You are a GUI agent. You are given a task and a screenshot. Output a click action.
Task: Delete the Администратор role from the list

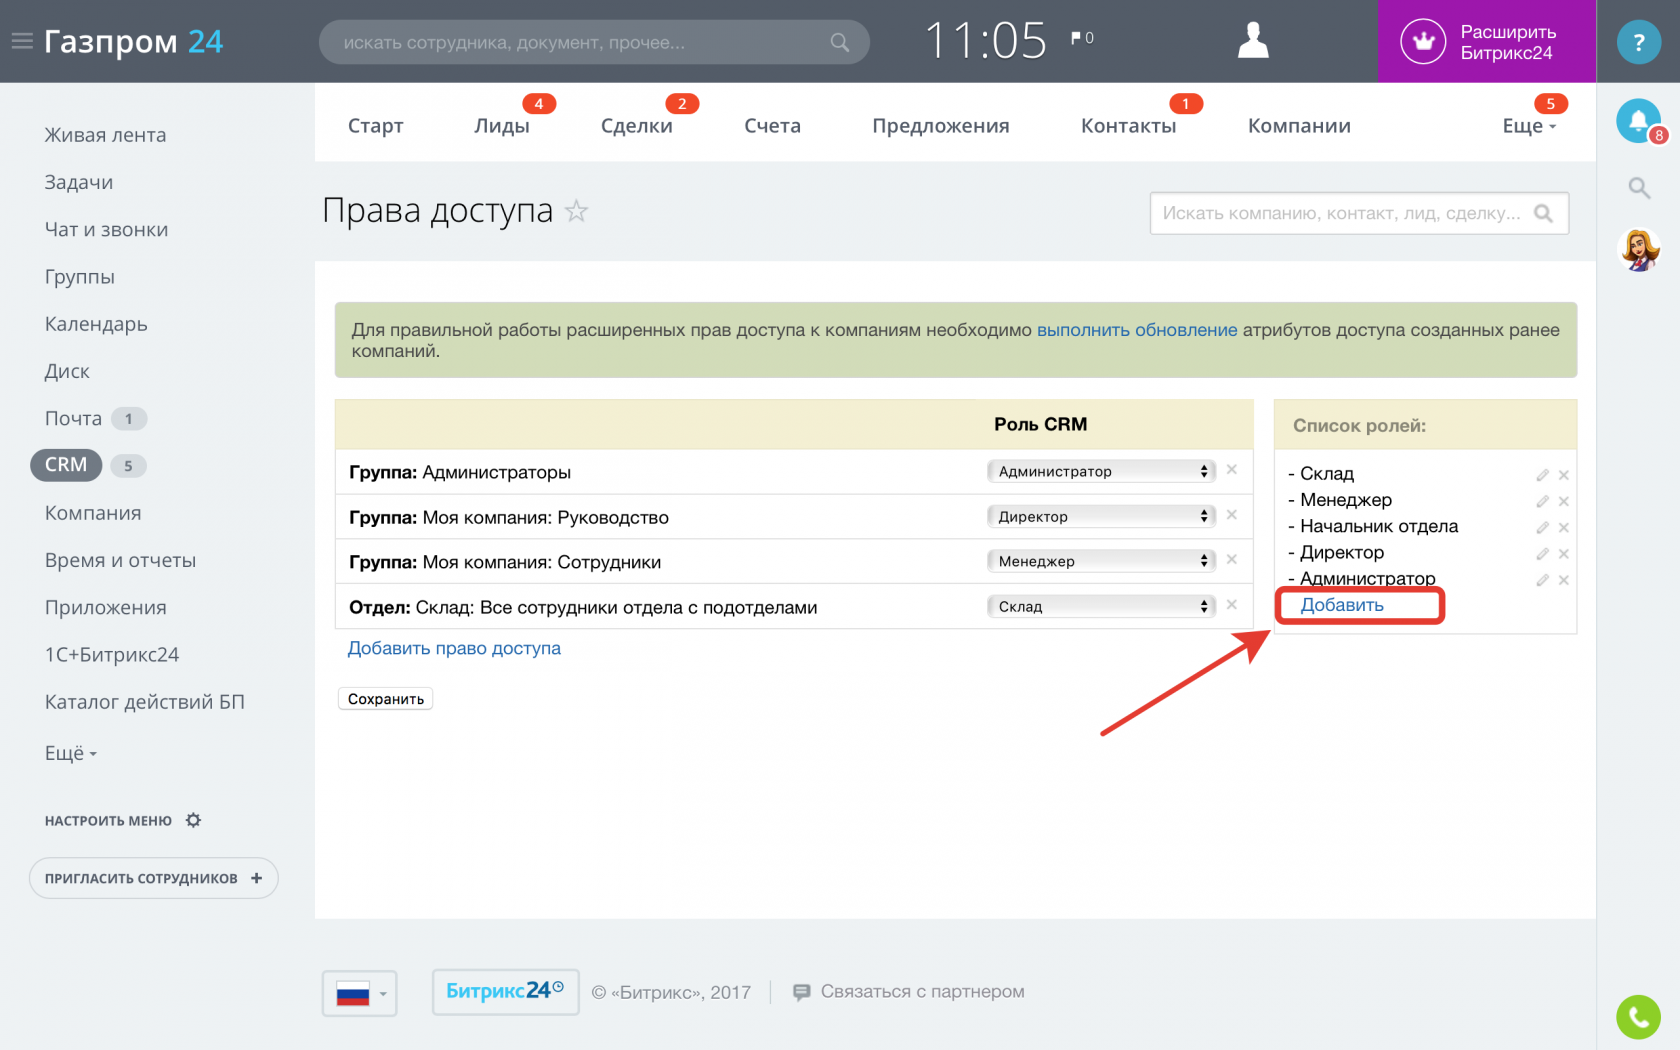click(x=1564, y=579)
